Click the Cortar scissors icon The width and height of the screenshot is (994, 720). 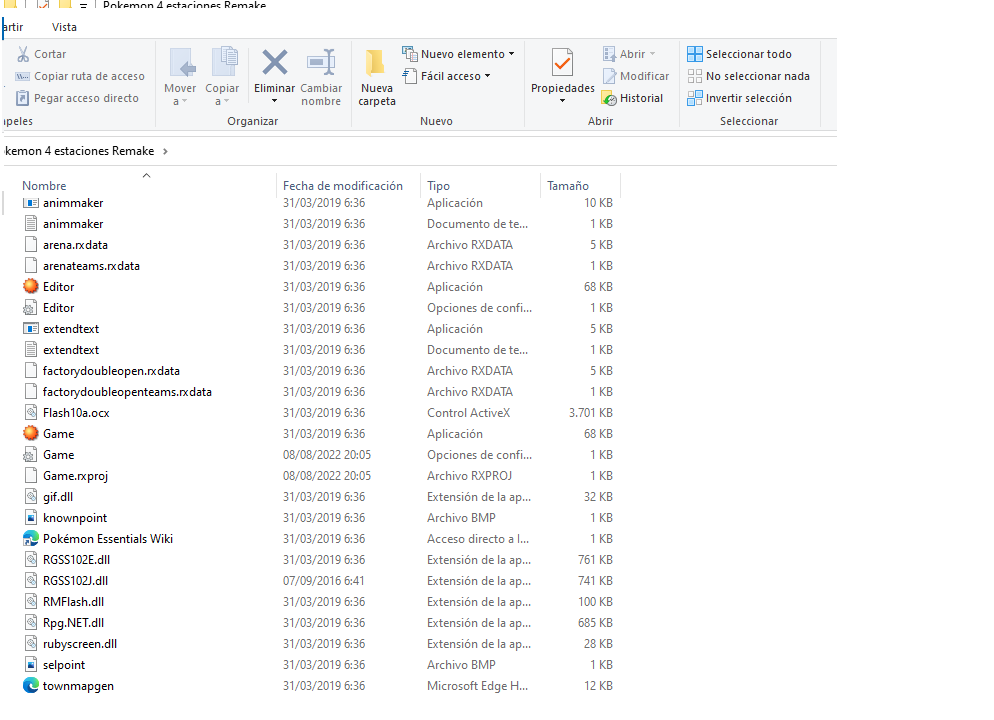[23, 54]
